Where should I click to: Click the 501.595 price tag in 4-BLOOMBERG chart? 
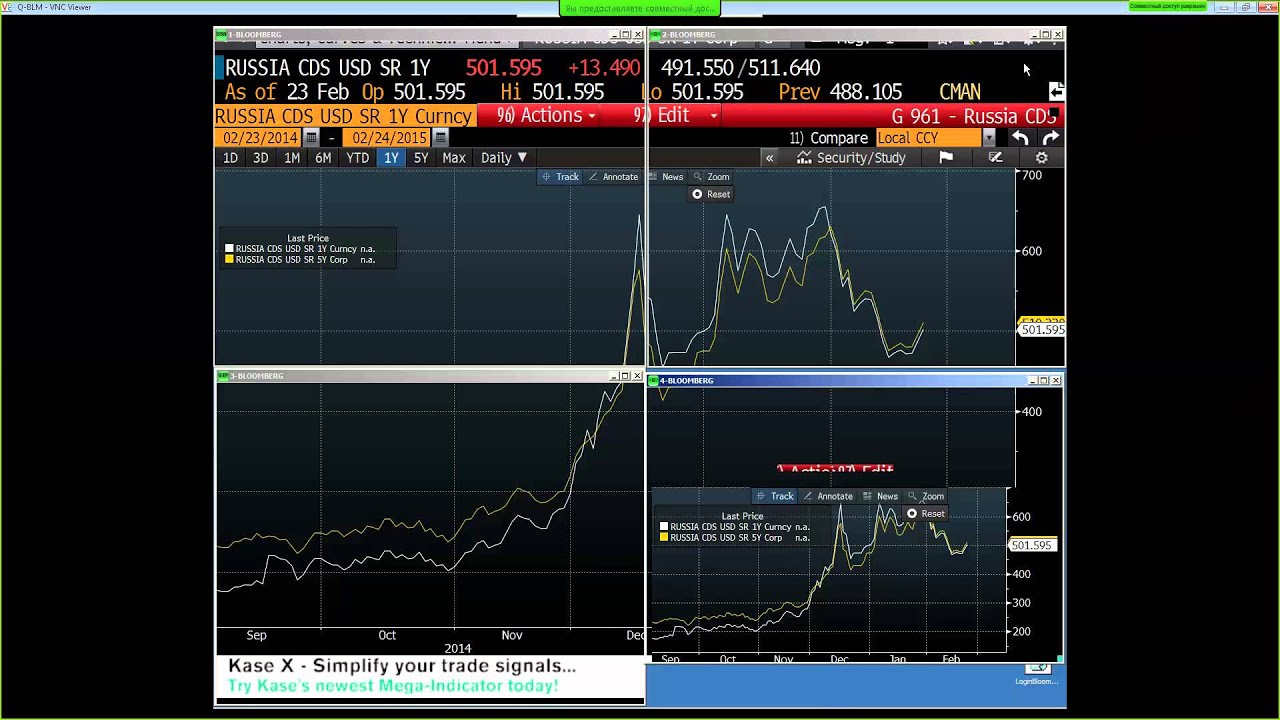(x=1031, y=545)
